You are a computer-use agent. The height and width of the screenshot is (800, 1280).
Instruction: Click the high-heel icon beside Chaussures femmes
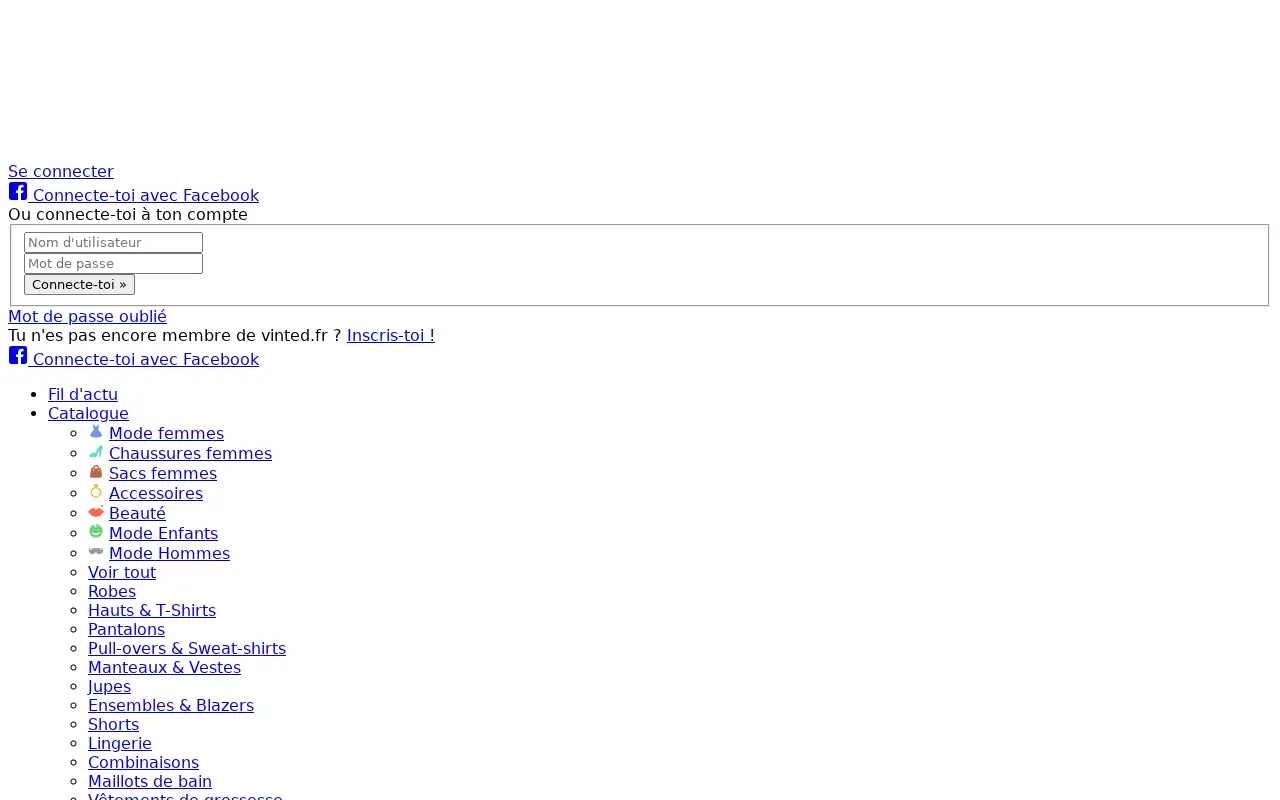pos(96,452)
